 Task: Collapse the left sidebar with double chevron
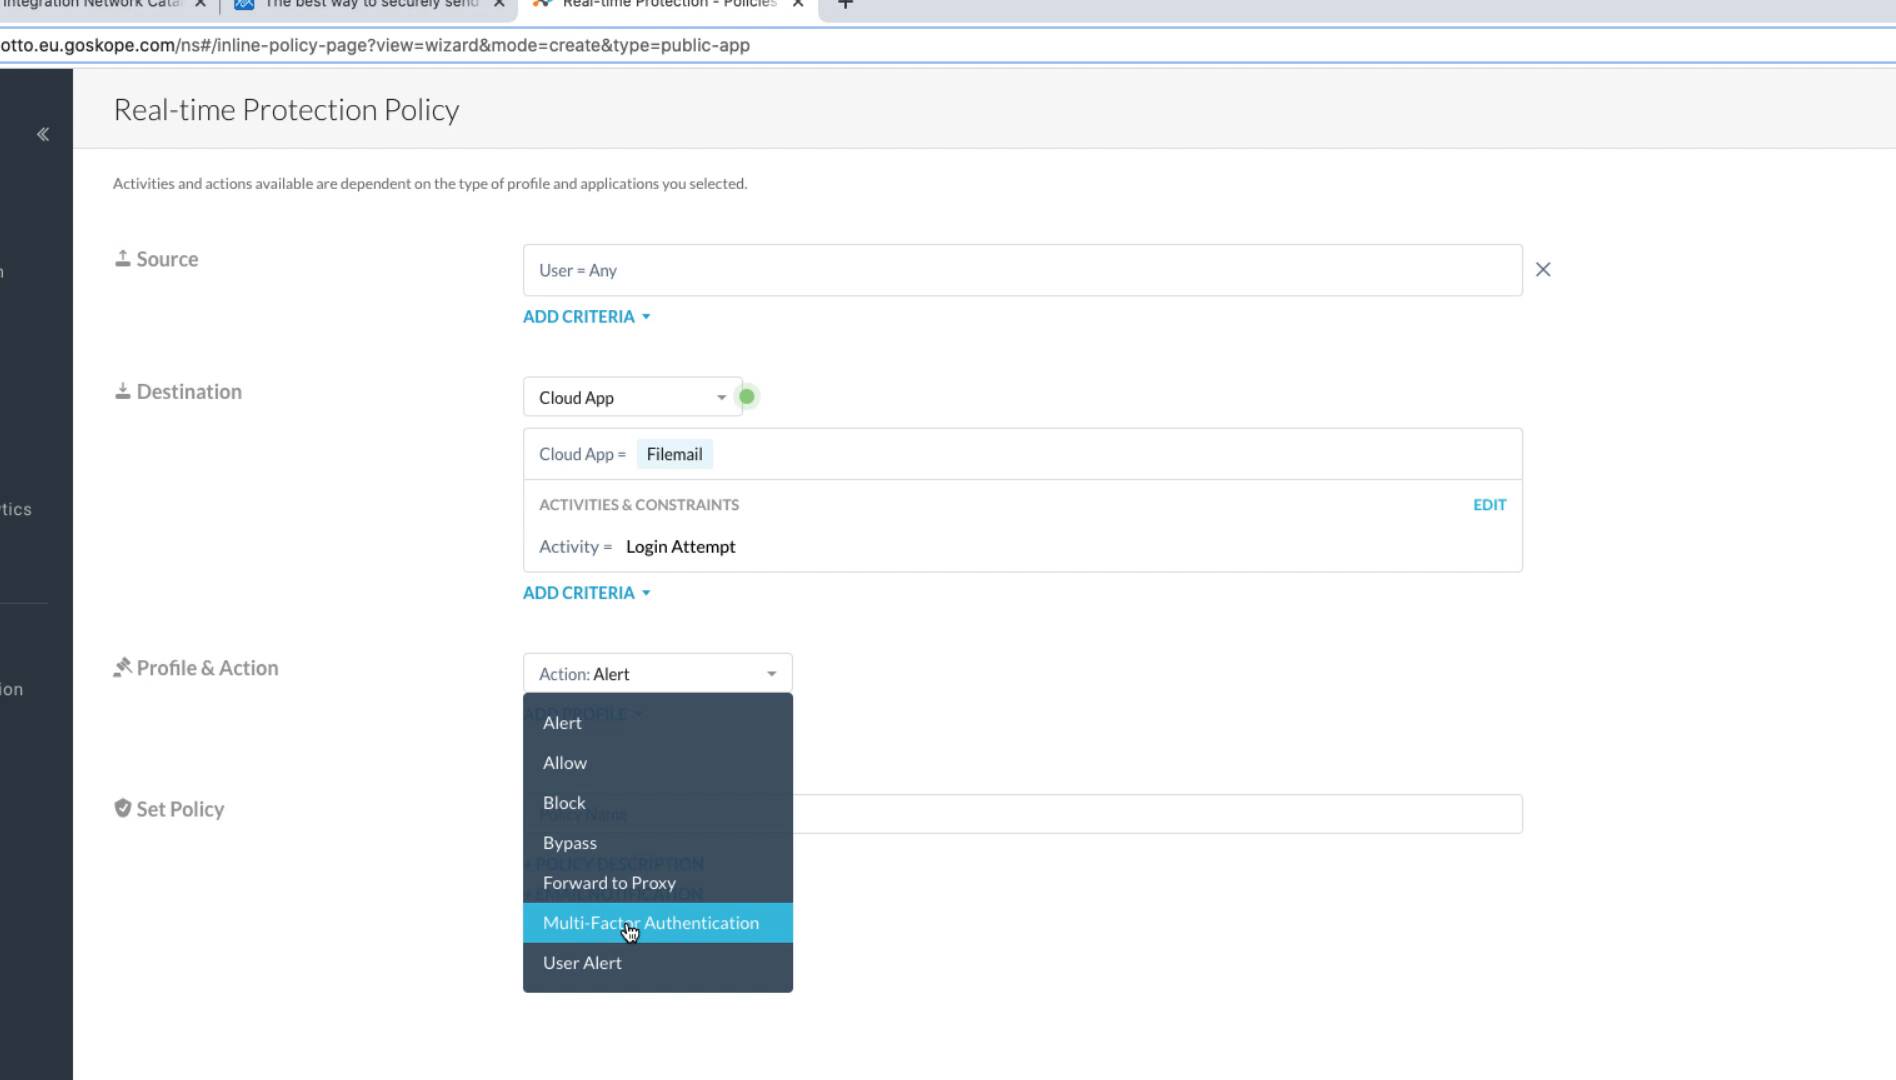(x=43, y=134)
